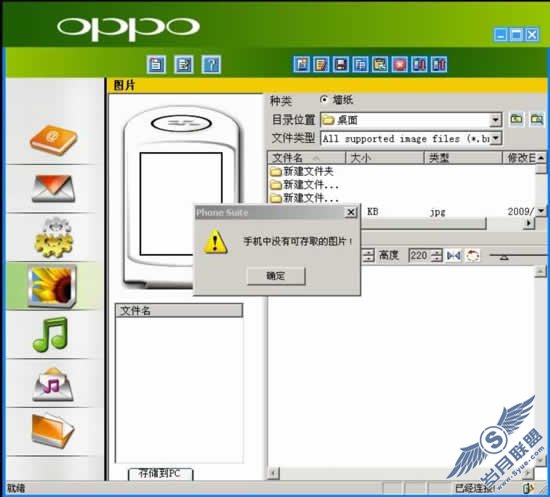Click the edit note toolbar icon
Viewport: 550px width, 497px height.
[321, 64]
